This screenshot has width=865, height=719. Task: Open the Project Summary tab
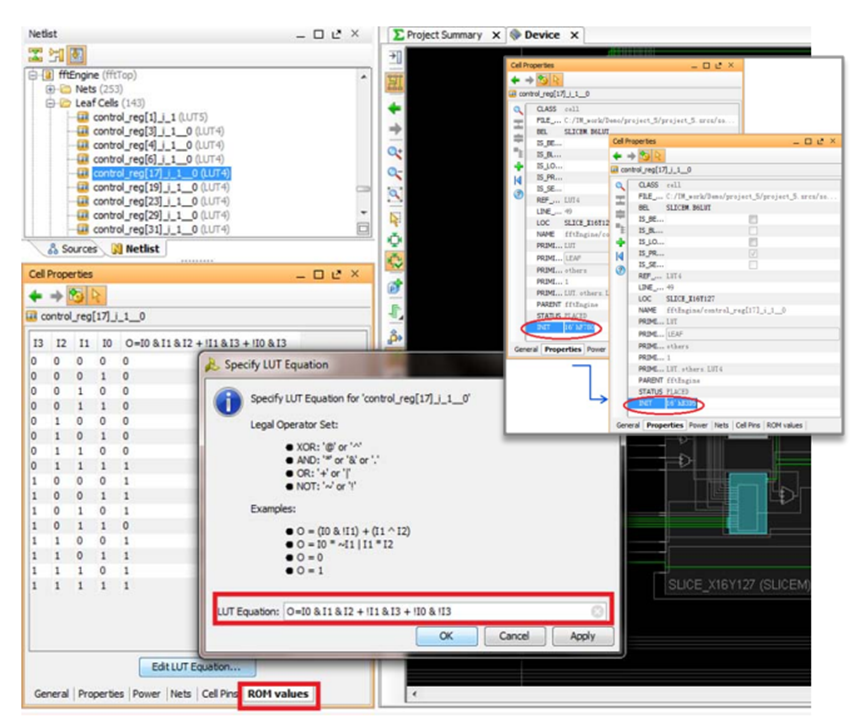coord(444,35)
